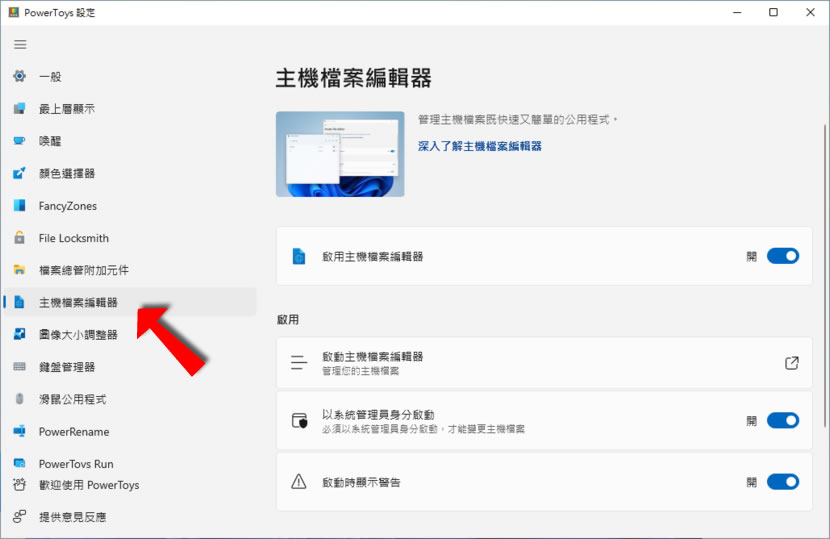Close the PowerToys settings window
The width and height of the screenshot is (830, 539).
click(810, 12)
